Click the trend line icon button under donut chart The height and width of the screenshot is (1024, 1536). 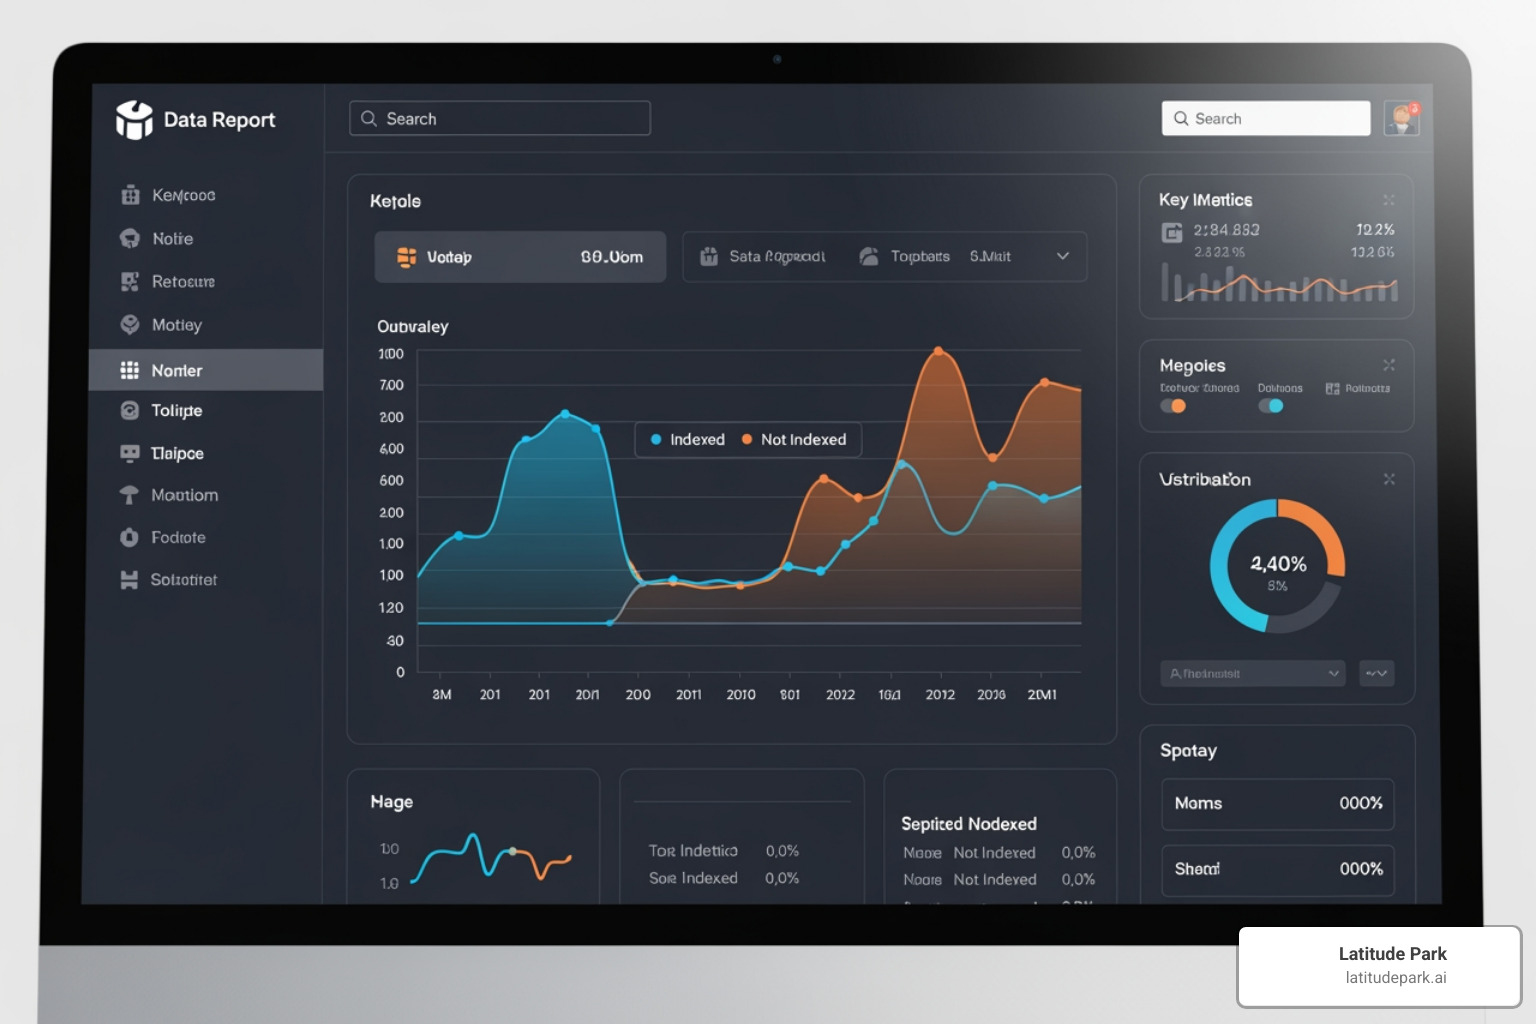(x=1377, y=673)
